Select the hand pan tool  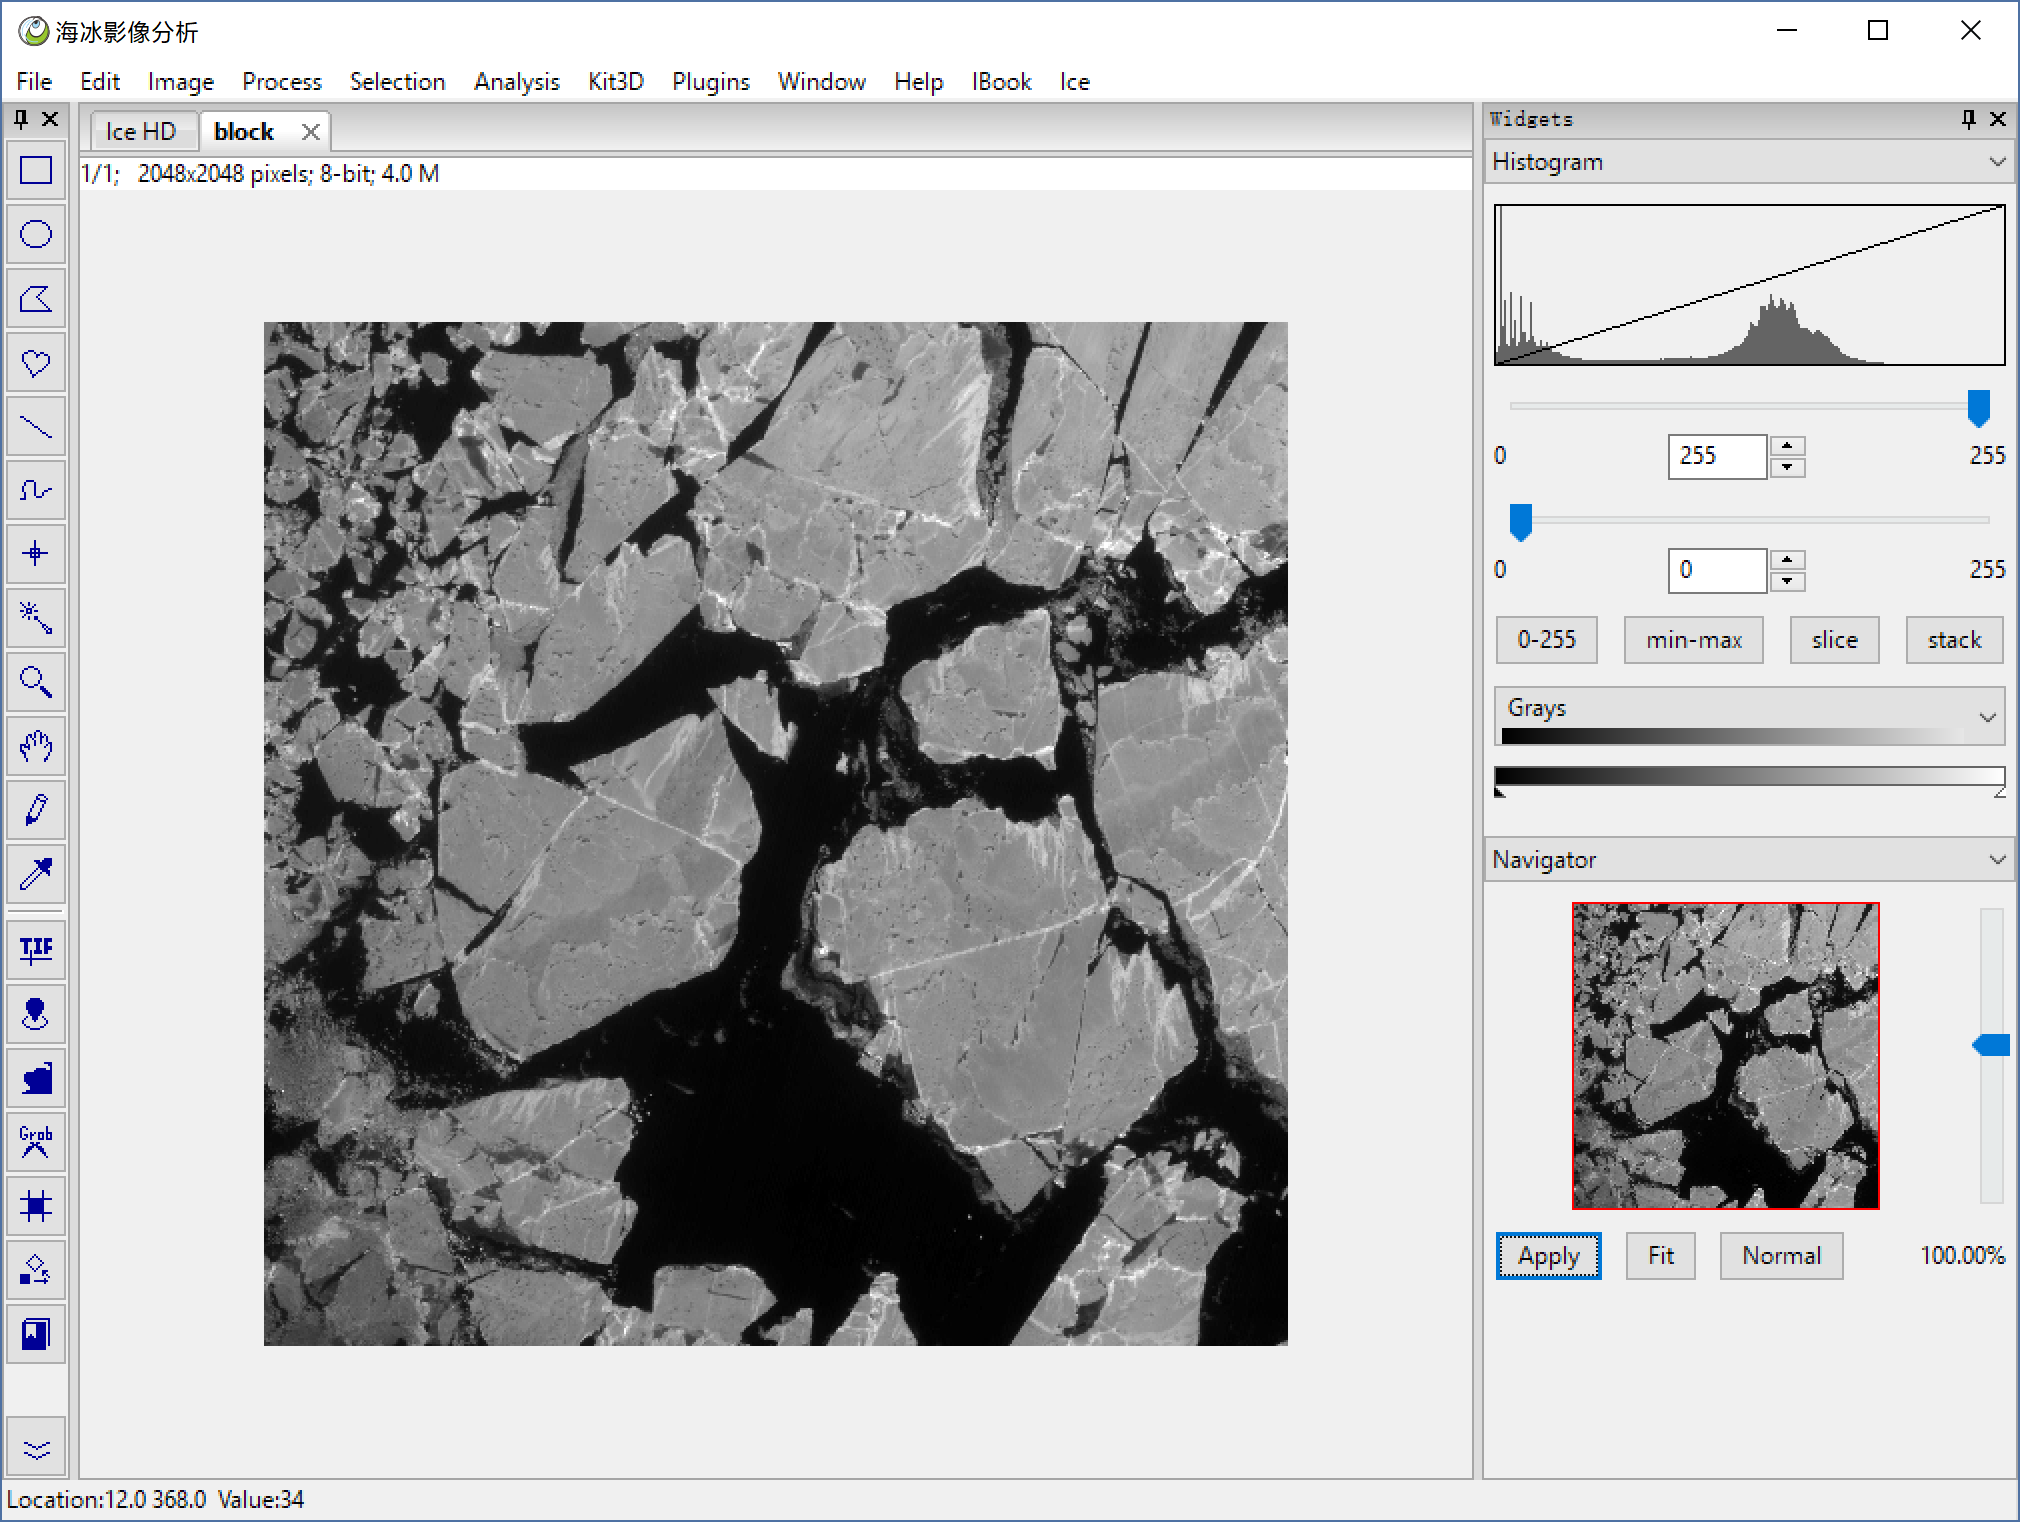pos(36,746)
